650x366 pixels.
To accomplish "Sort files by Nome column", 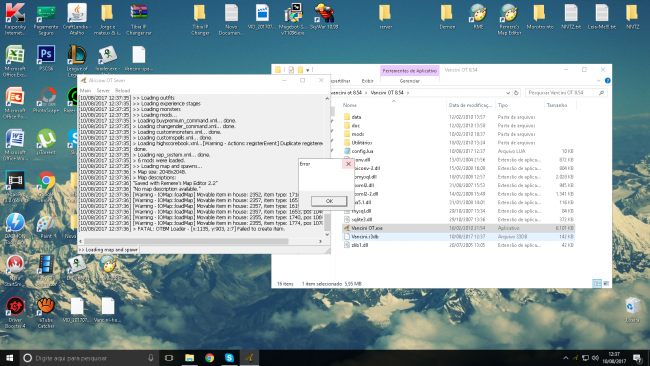I will click(x=349, y=105).
